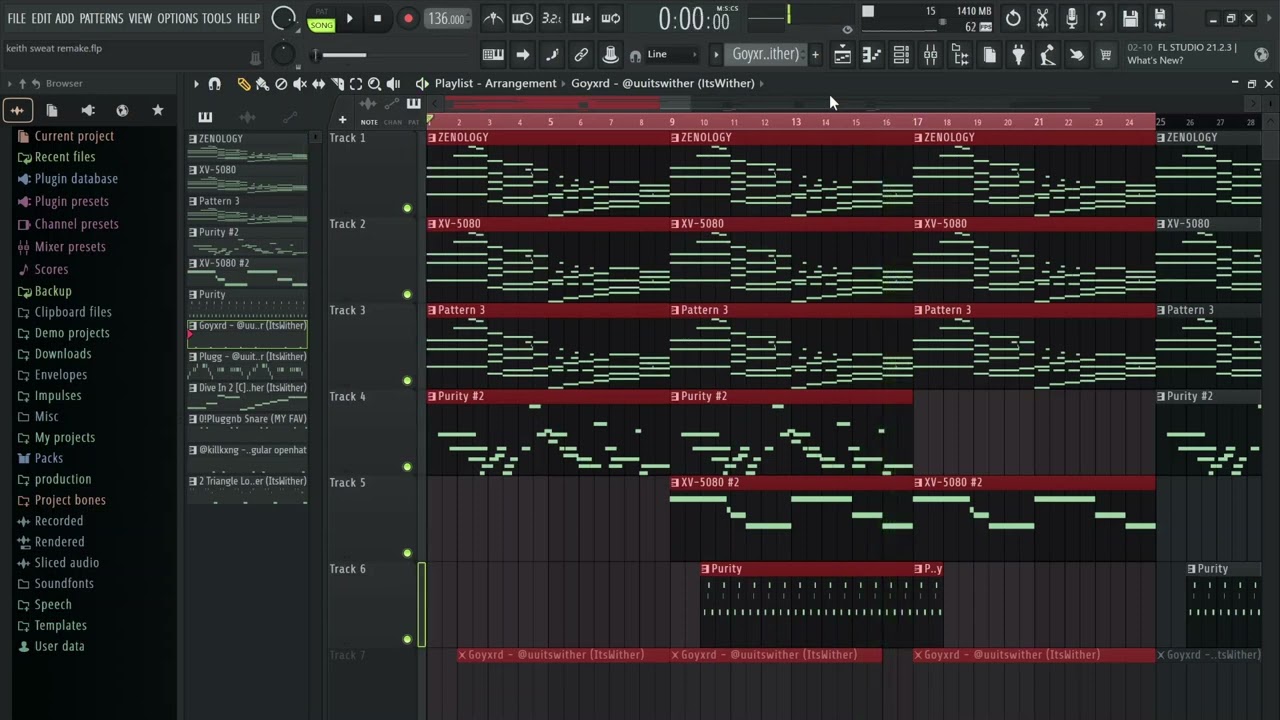Open the Line snap dropdown
This screenshot has height=720, width=1280.
tap(670, 55)
